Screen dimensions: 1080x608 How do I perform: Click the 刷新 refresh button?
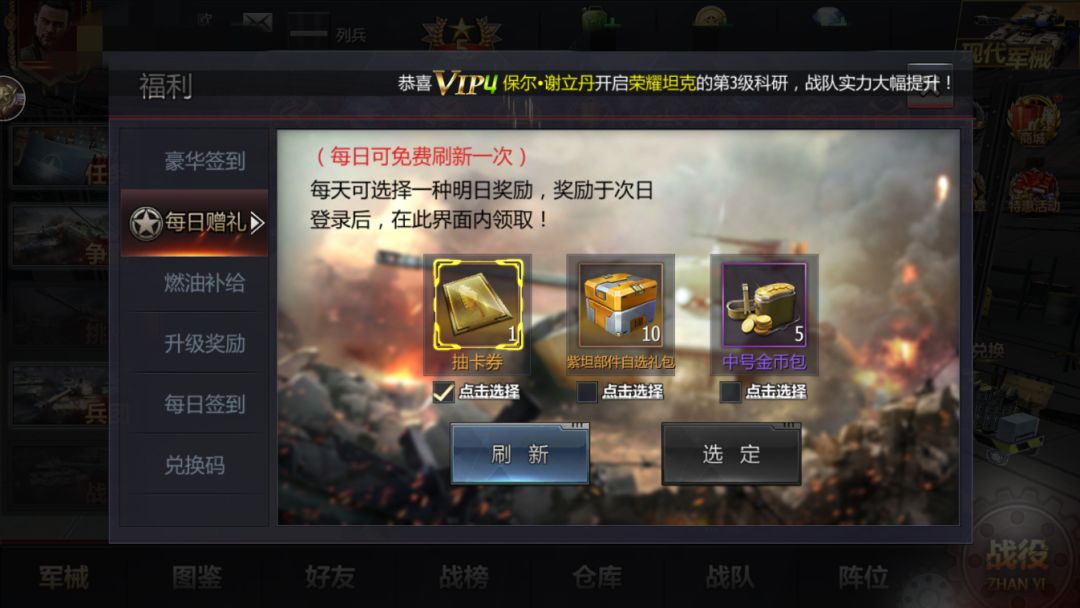(x=520, y=454)
